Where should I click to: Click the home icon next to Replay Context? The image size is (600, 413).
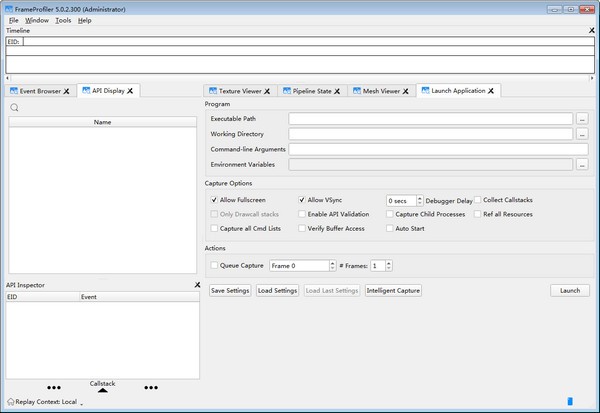[11, 402]
